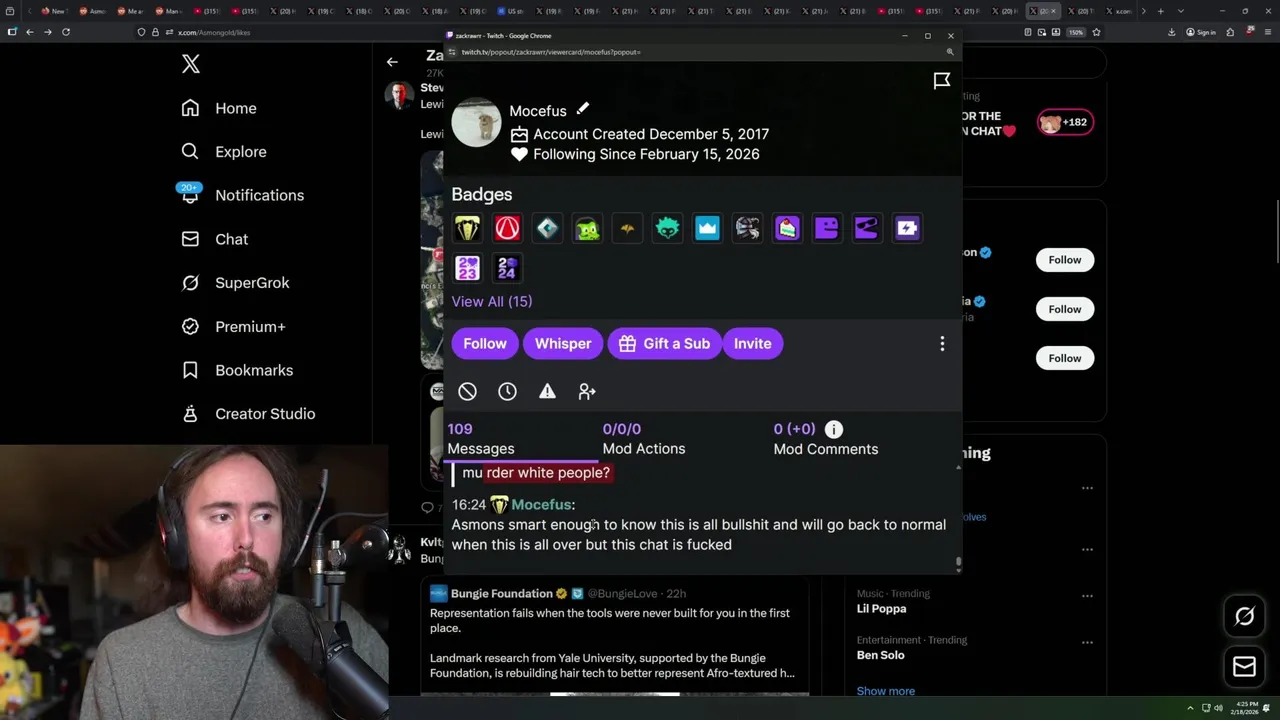Follow the third suggested account

pos(1065,358)
